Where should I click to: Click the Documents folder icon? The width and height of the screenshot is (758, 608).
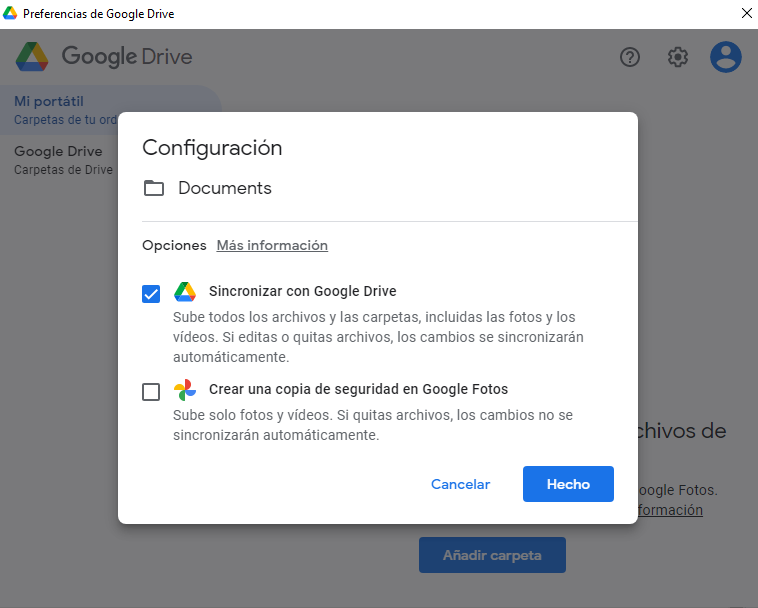154,188
